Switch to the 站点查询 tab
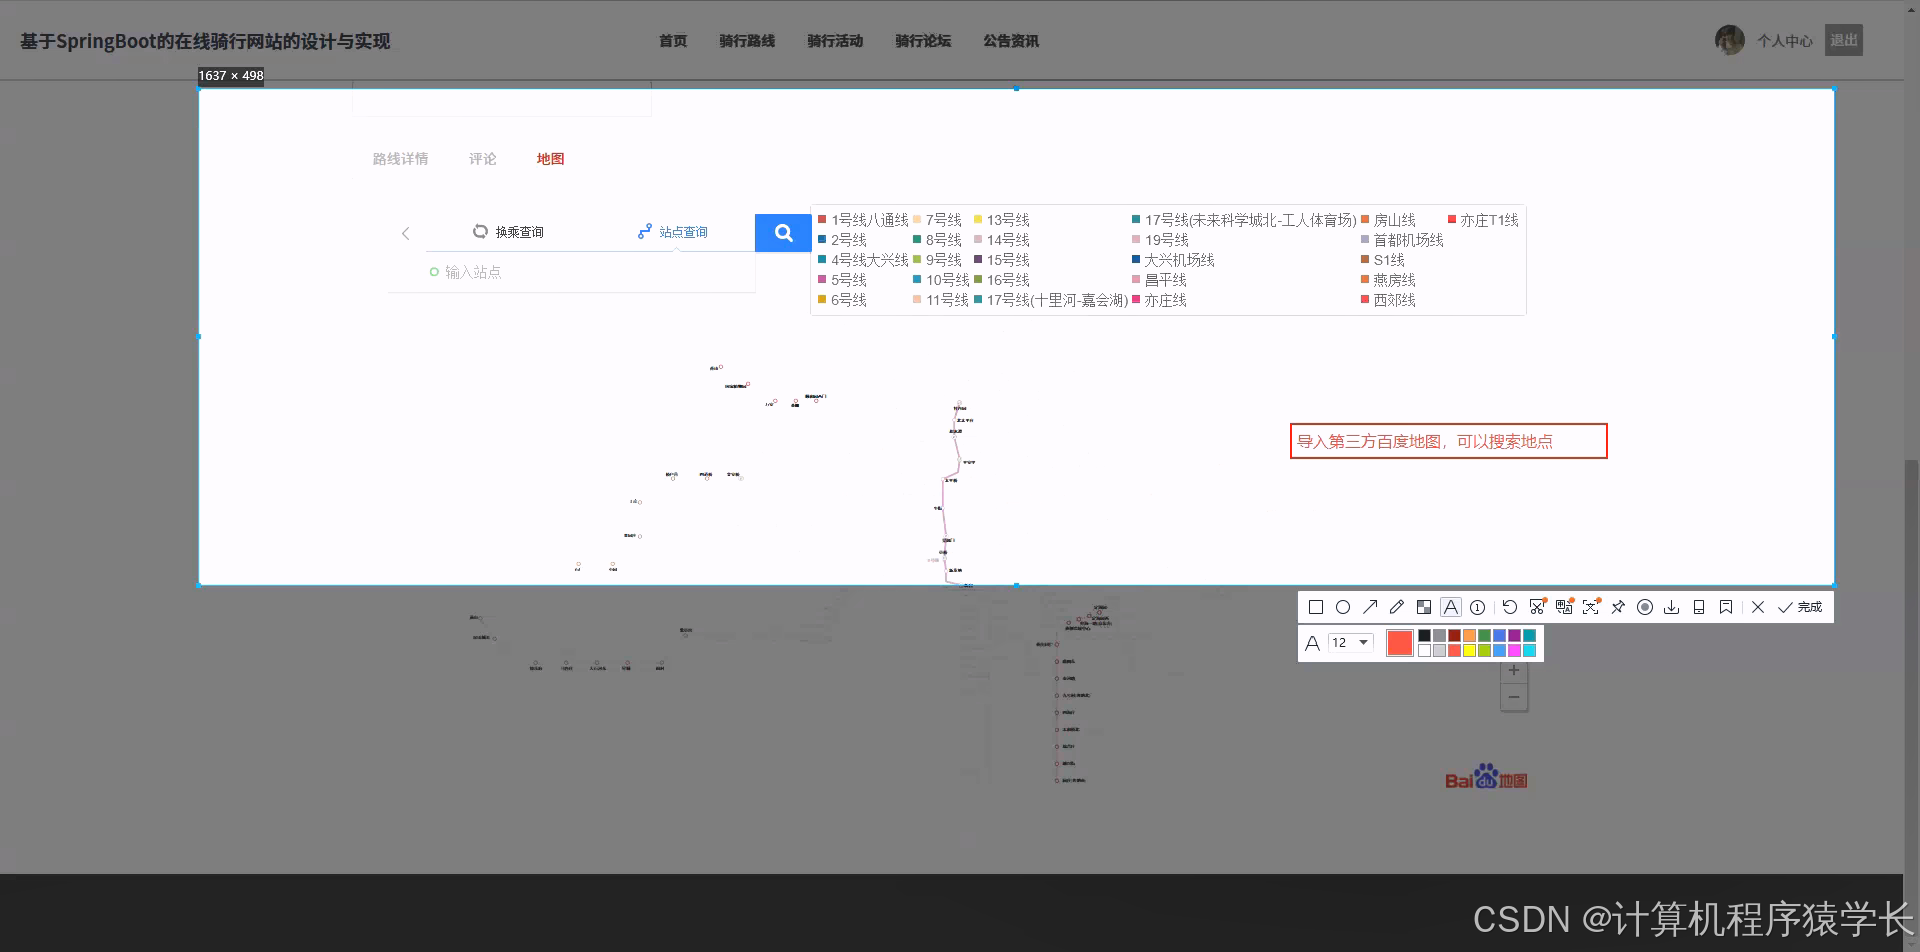The width and height of the screenshot is (1920, 952). [x=684, y=231]
